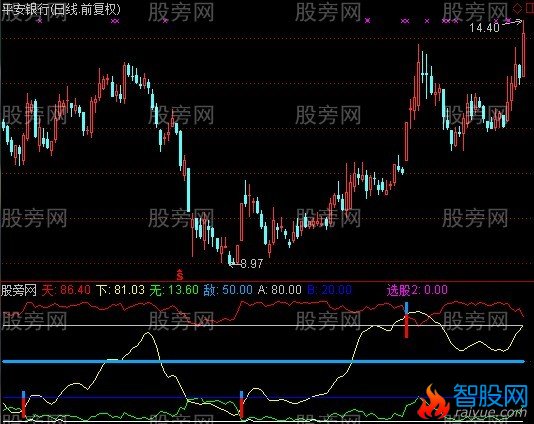Viewport: 534px width, 424px height.
Task: Select the 8.97 low price label
Action: coord(251,263)
